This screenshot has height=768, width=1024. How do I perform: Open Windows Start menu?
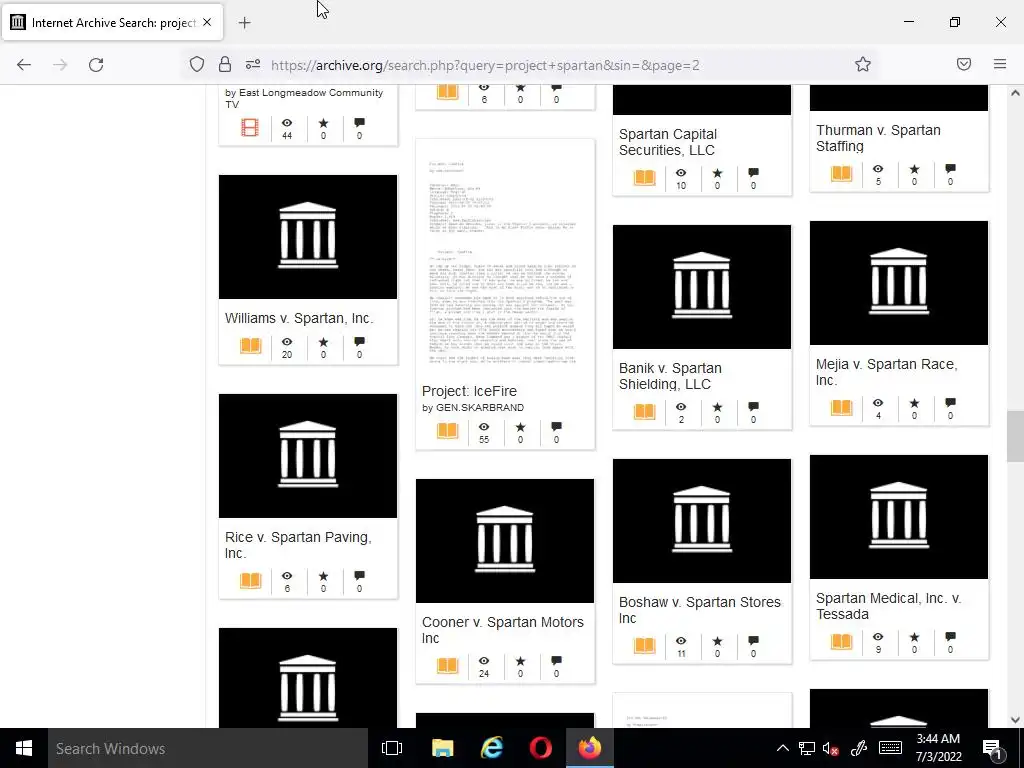[24, 748]
